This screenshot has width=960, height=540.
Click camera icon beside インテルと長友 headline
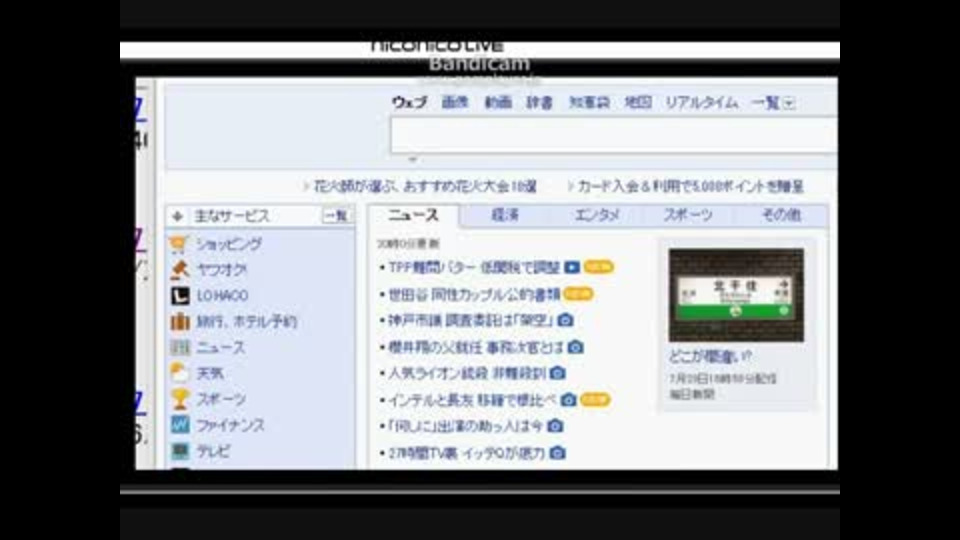[x=568, y=400]
